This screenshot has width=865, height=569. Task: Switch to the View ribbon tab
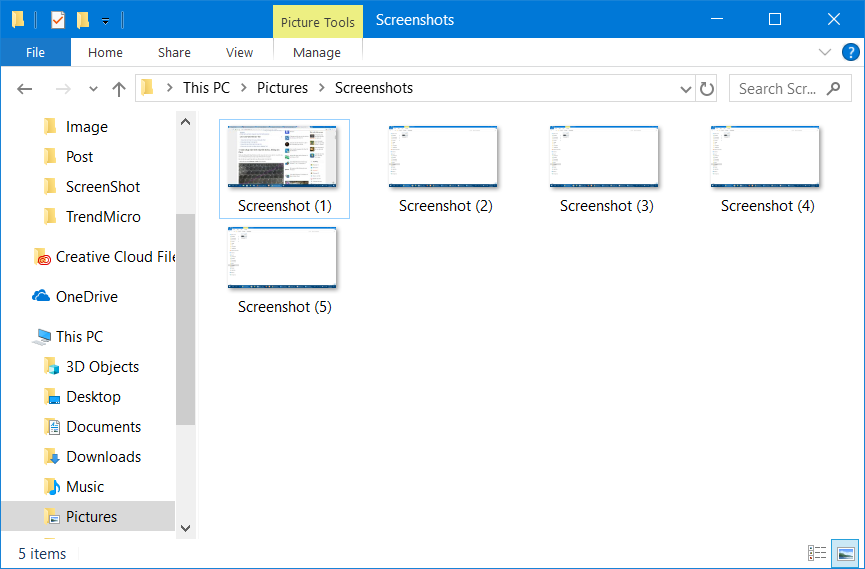coord(239,52)
